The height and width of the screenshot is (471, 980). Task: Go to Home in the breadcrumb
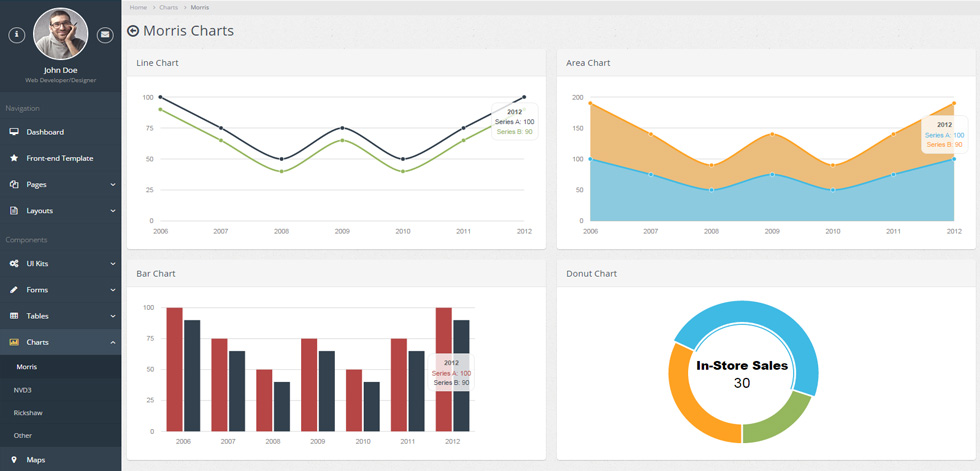(x=138, y=7)
